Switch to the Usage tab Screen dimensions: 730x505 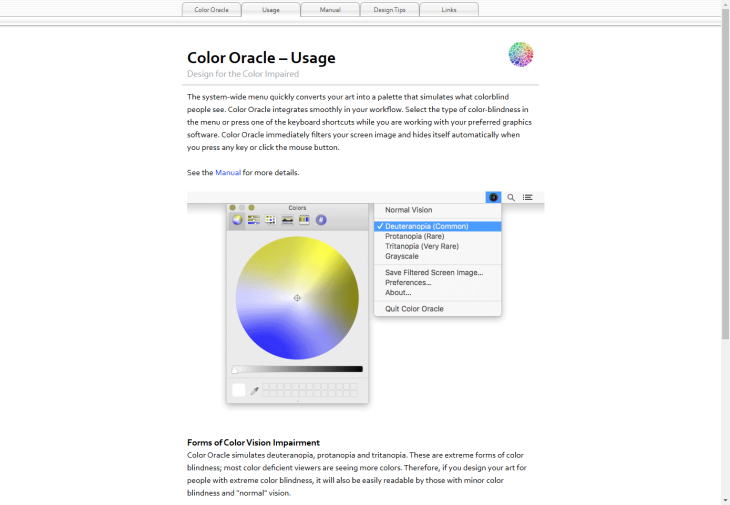coord(270,9)
